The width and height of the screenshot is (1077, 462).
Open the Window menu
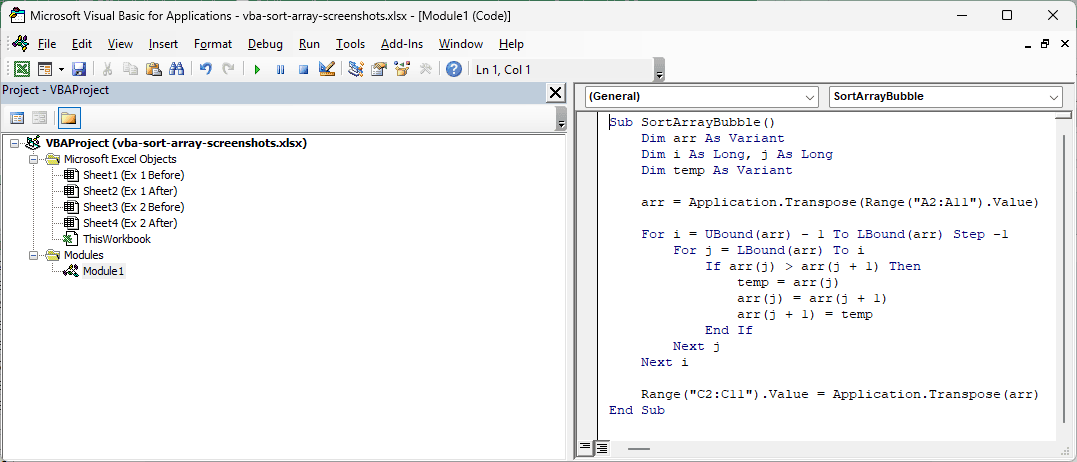point(461,44)
